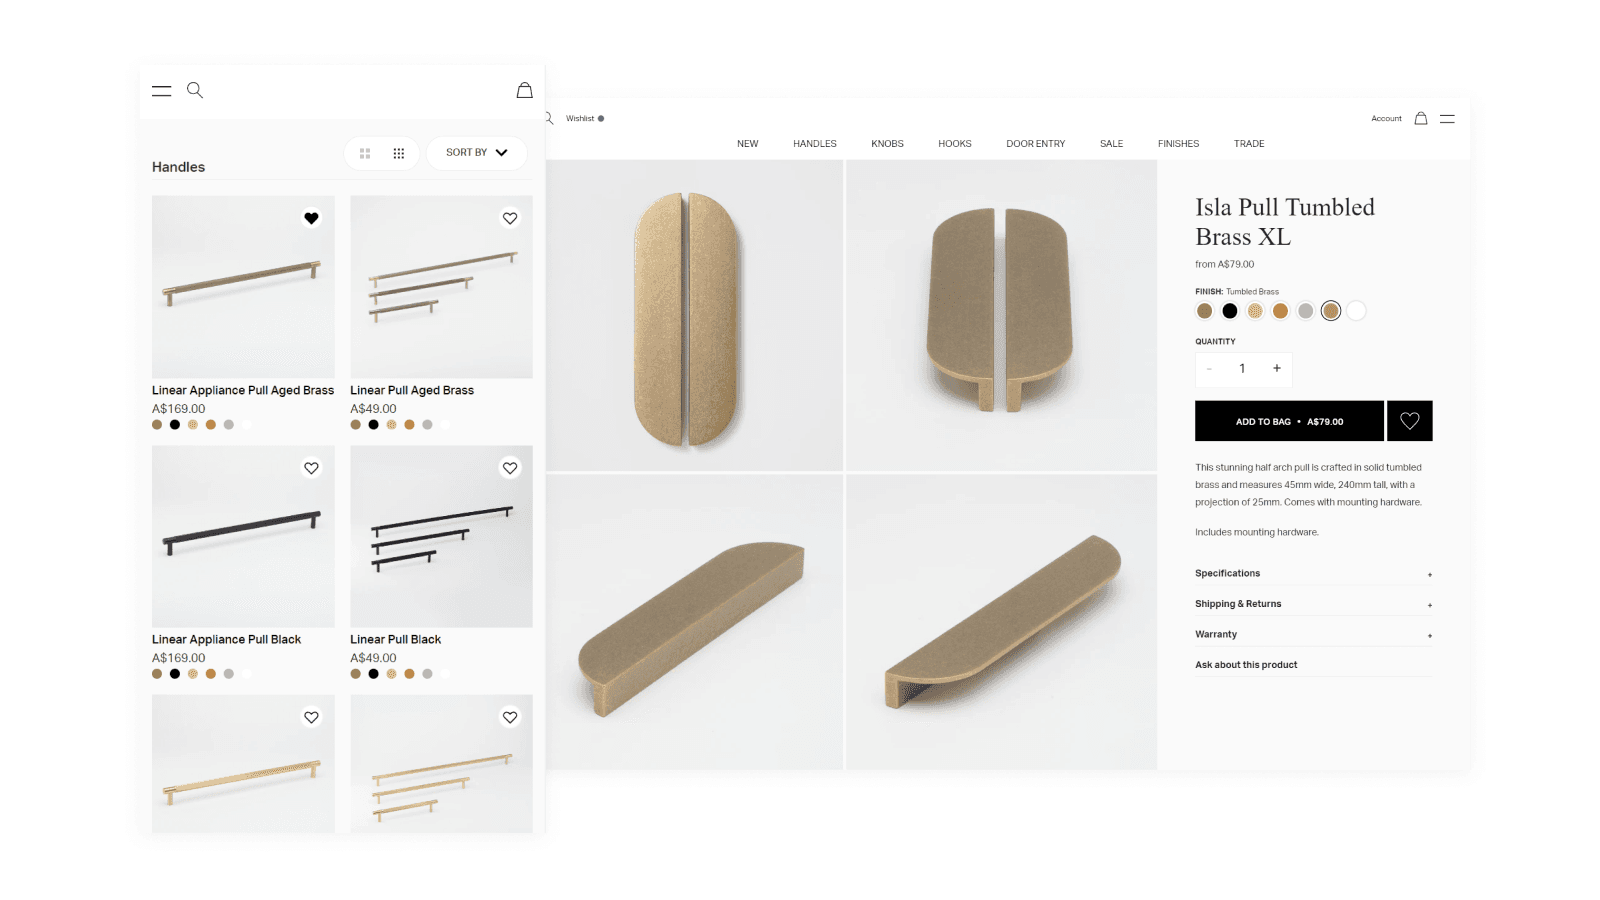The width and height of the screenshot is (1600, 900).
Task: Increase quantity with the plus stepper
Action: coord(1276,369)
